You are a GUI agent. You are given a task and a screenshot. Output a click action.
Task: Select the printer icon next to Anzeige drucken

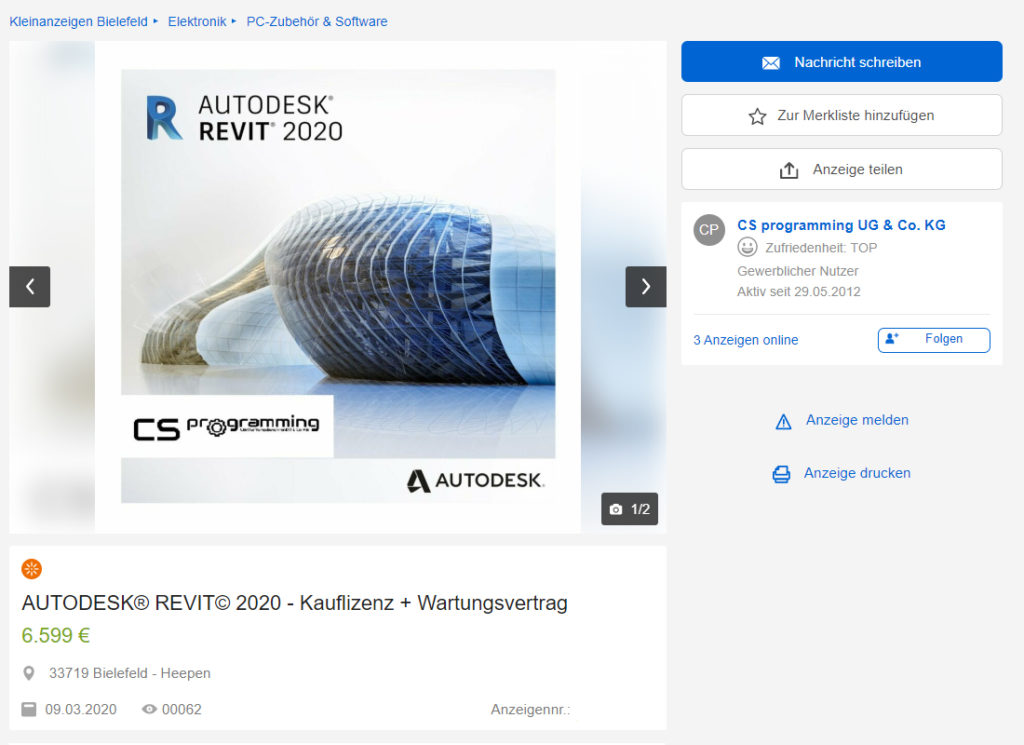pos(781,473)
